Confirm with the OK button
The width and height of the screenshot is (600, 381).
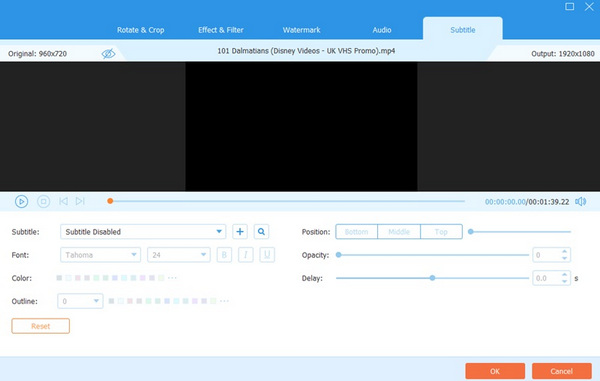click(495, 371)
